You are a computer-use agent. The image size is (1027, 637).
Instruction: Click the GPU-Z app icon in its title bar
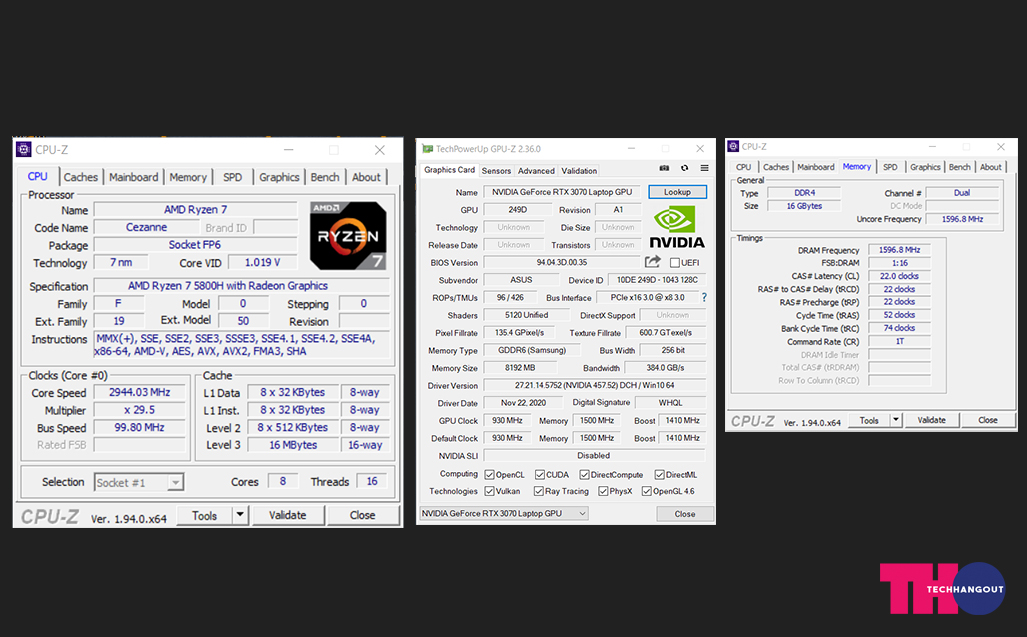point(428,149)
